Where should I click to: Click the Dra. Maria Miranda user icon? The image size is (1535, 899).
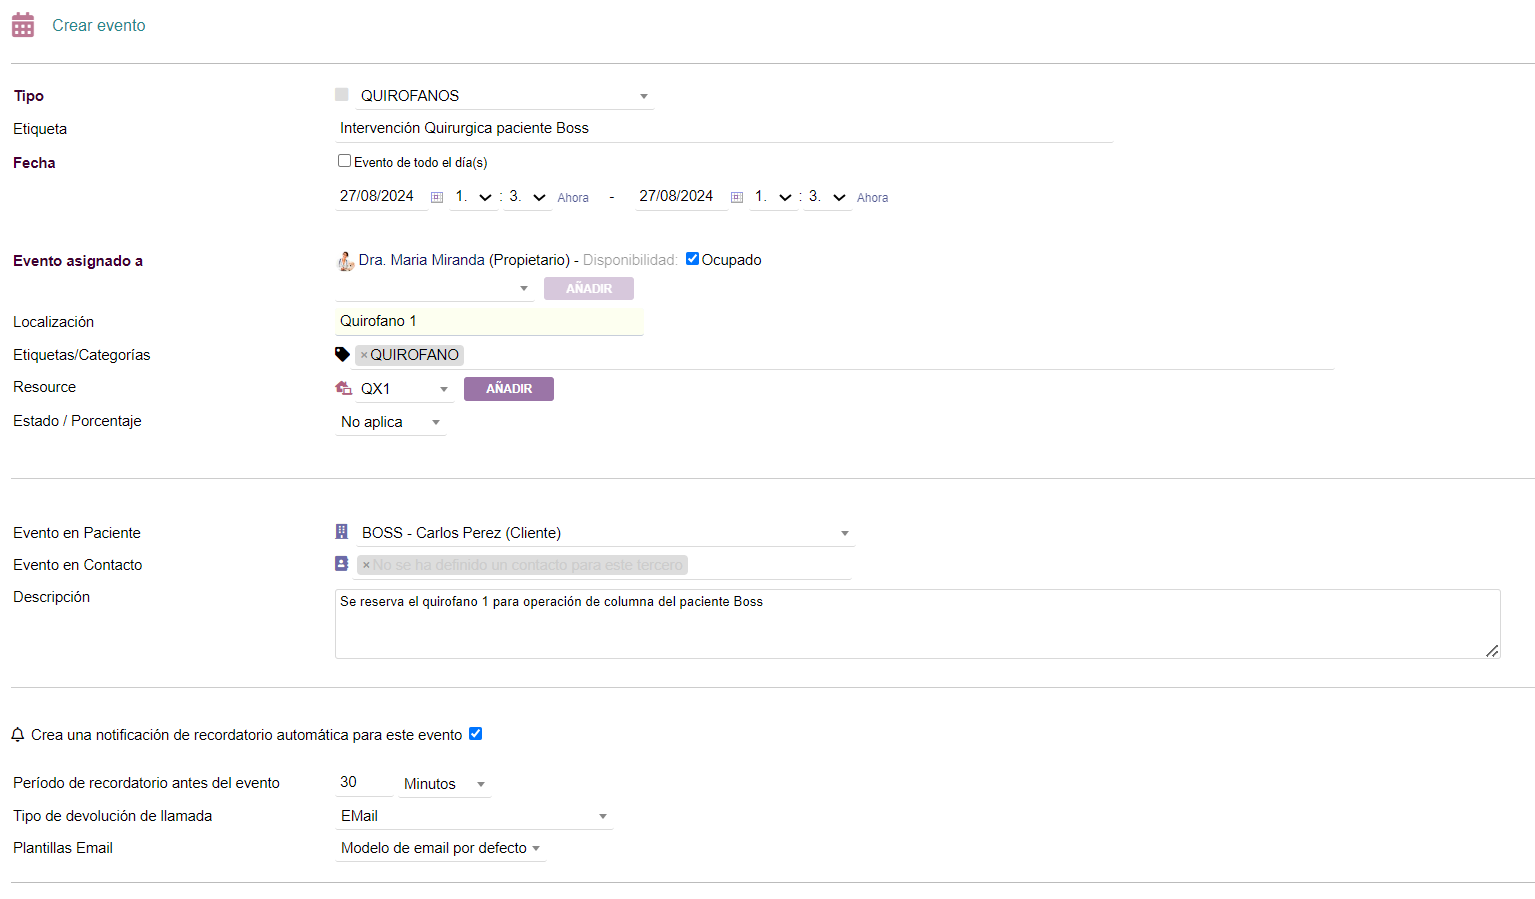(x=345, y=261)
